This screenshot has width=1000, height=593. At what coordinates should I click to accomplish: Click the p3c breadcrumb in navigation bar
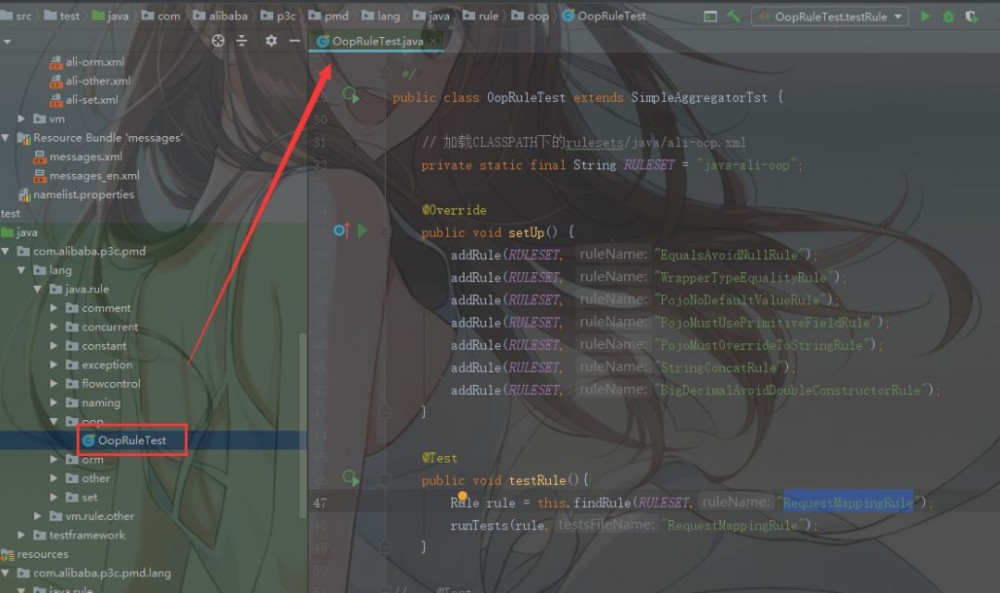279,16
